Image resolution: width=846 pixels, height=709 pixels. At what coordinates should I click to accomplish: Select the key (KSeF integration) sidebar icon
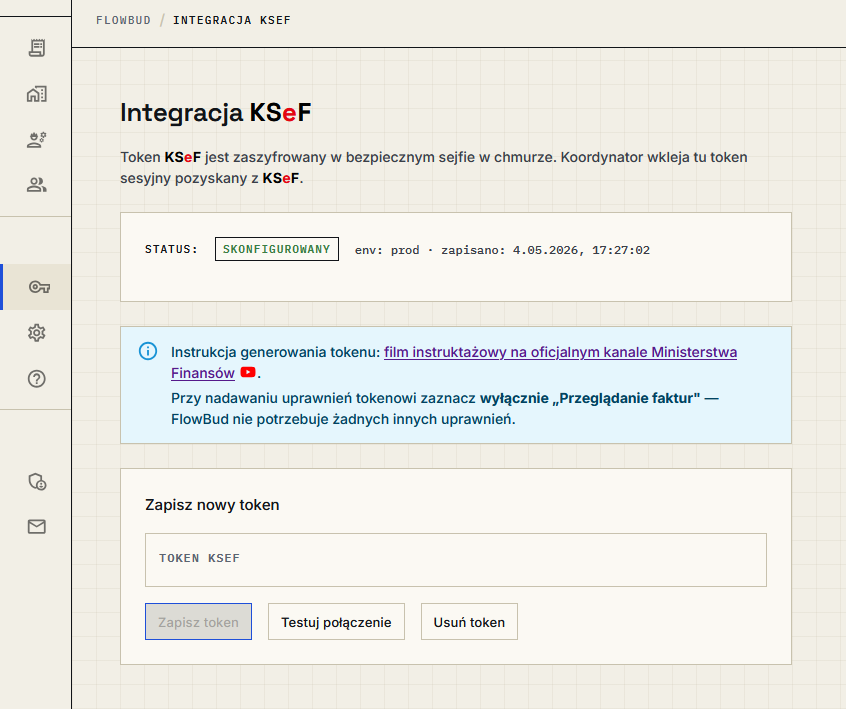click(39, 287)
